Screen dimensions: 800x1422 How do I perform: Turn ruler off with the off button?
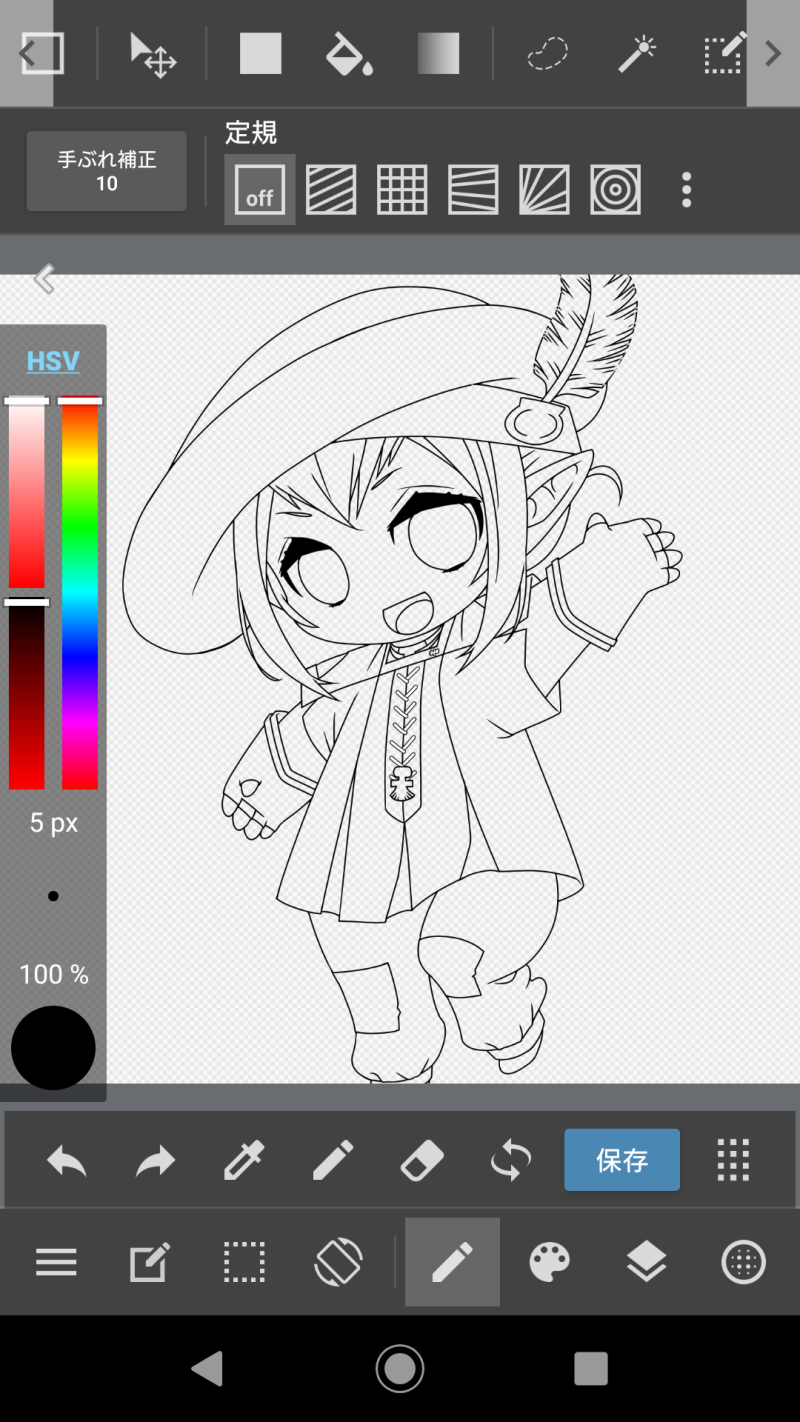tap(260, 189)
